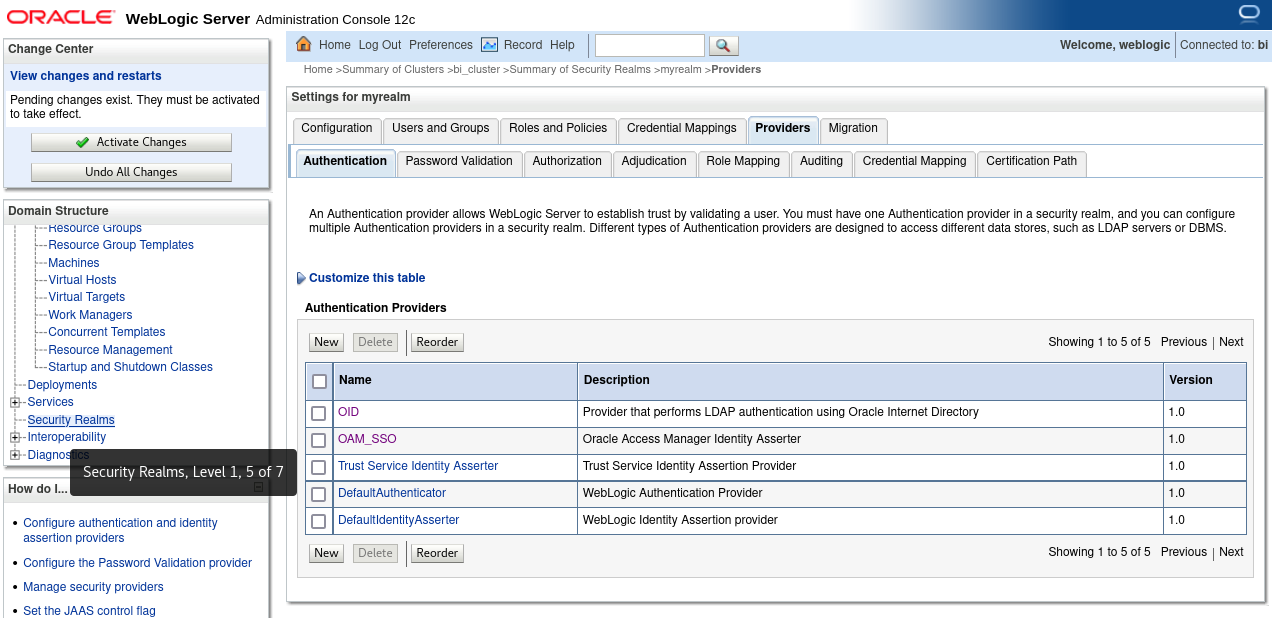
Task: Click the top New provider button
Action: pos(326,342)
